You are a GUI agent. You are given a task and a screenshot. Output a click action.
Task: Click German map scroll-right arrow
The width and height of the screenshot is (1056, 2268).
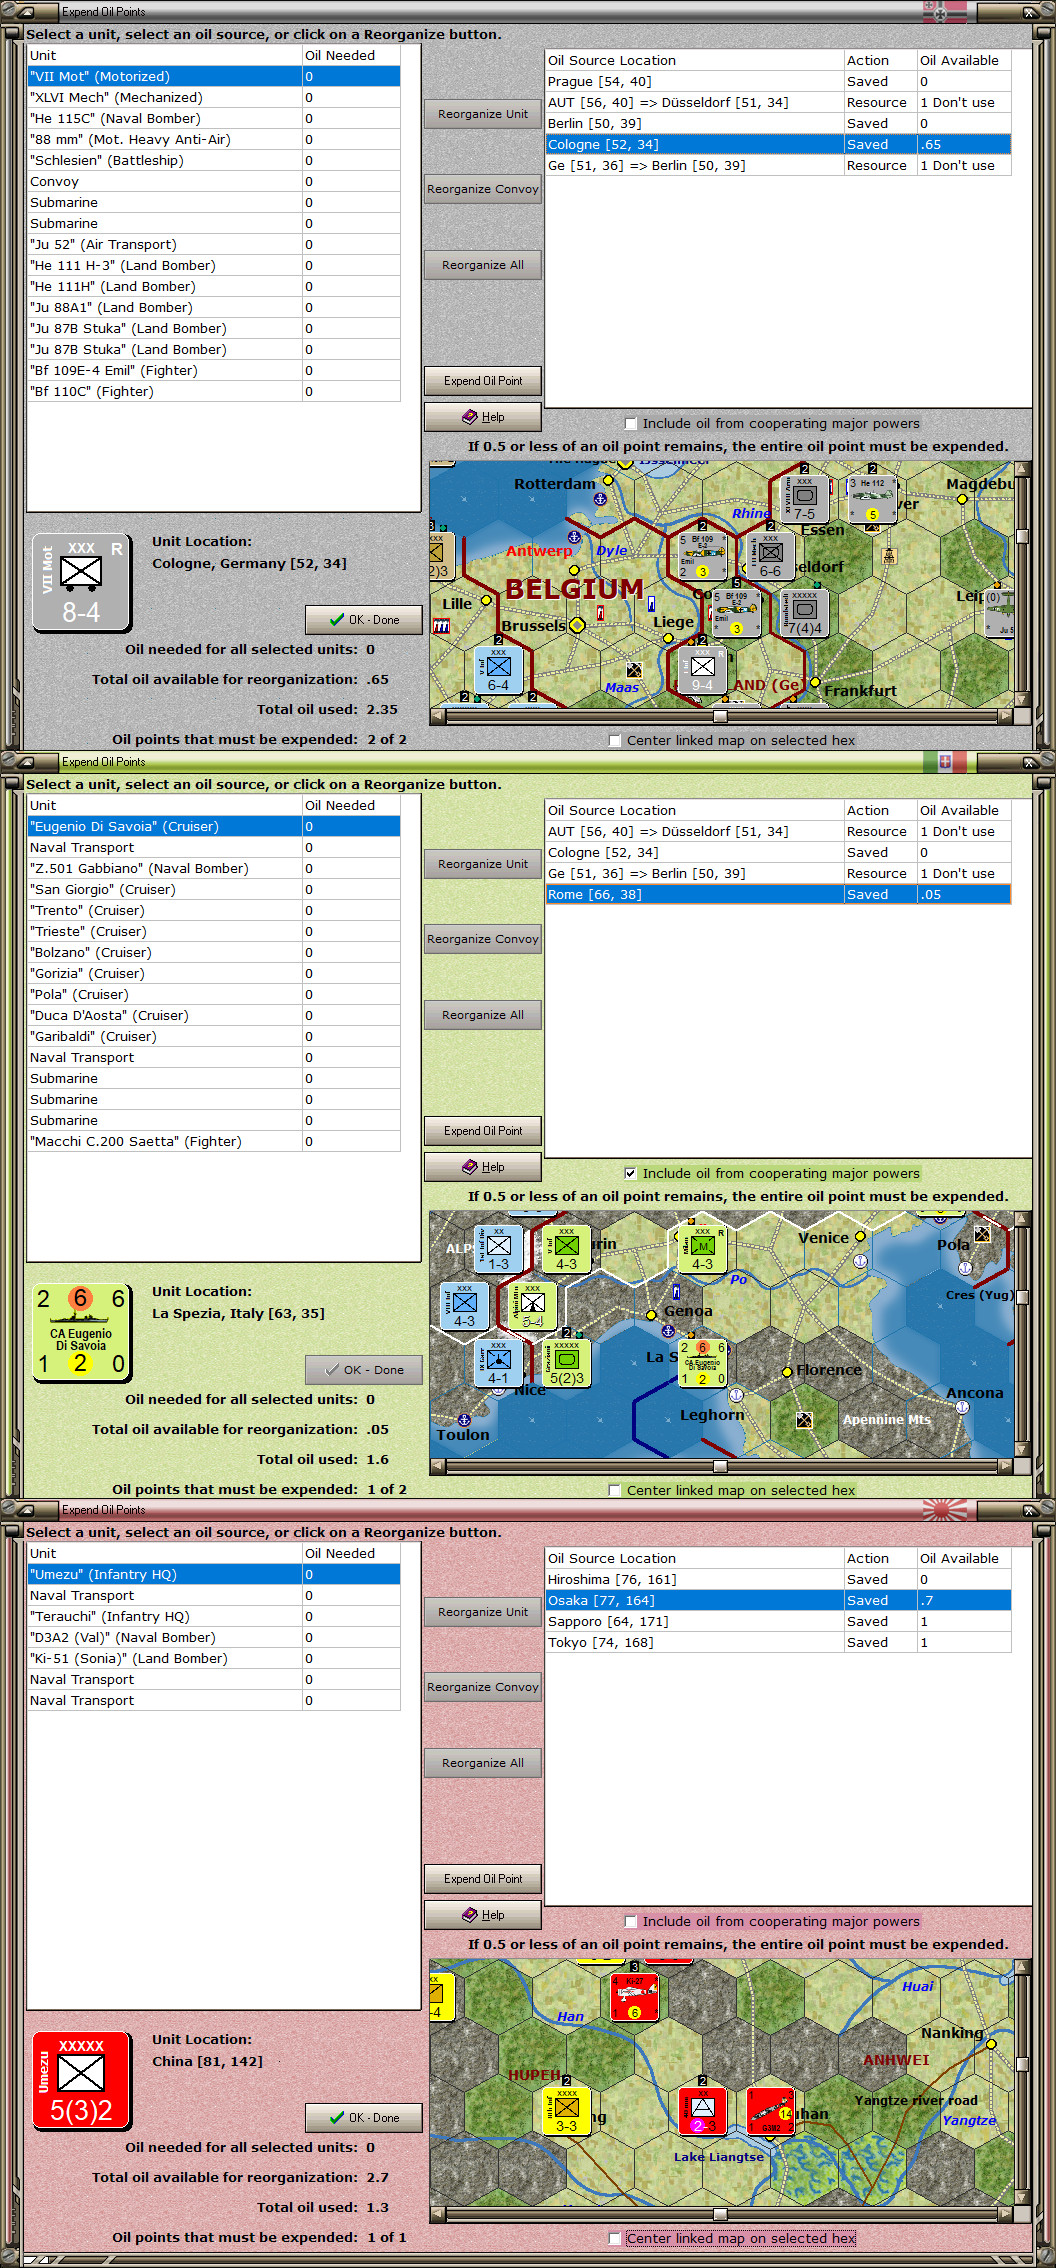click(x=1005, y=716)
